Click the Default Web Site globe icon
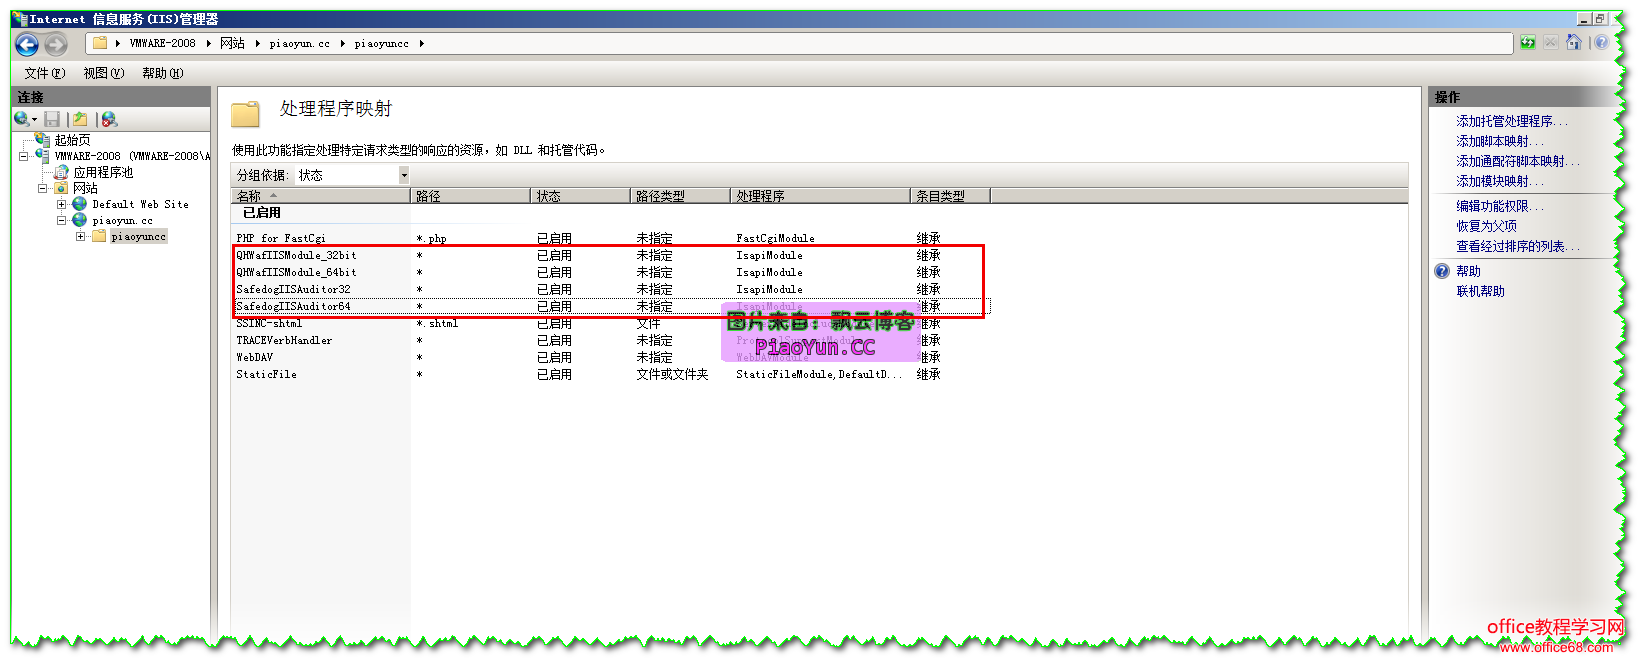The width and height of the screenshot is (1643, 664). coord(79,204)
